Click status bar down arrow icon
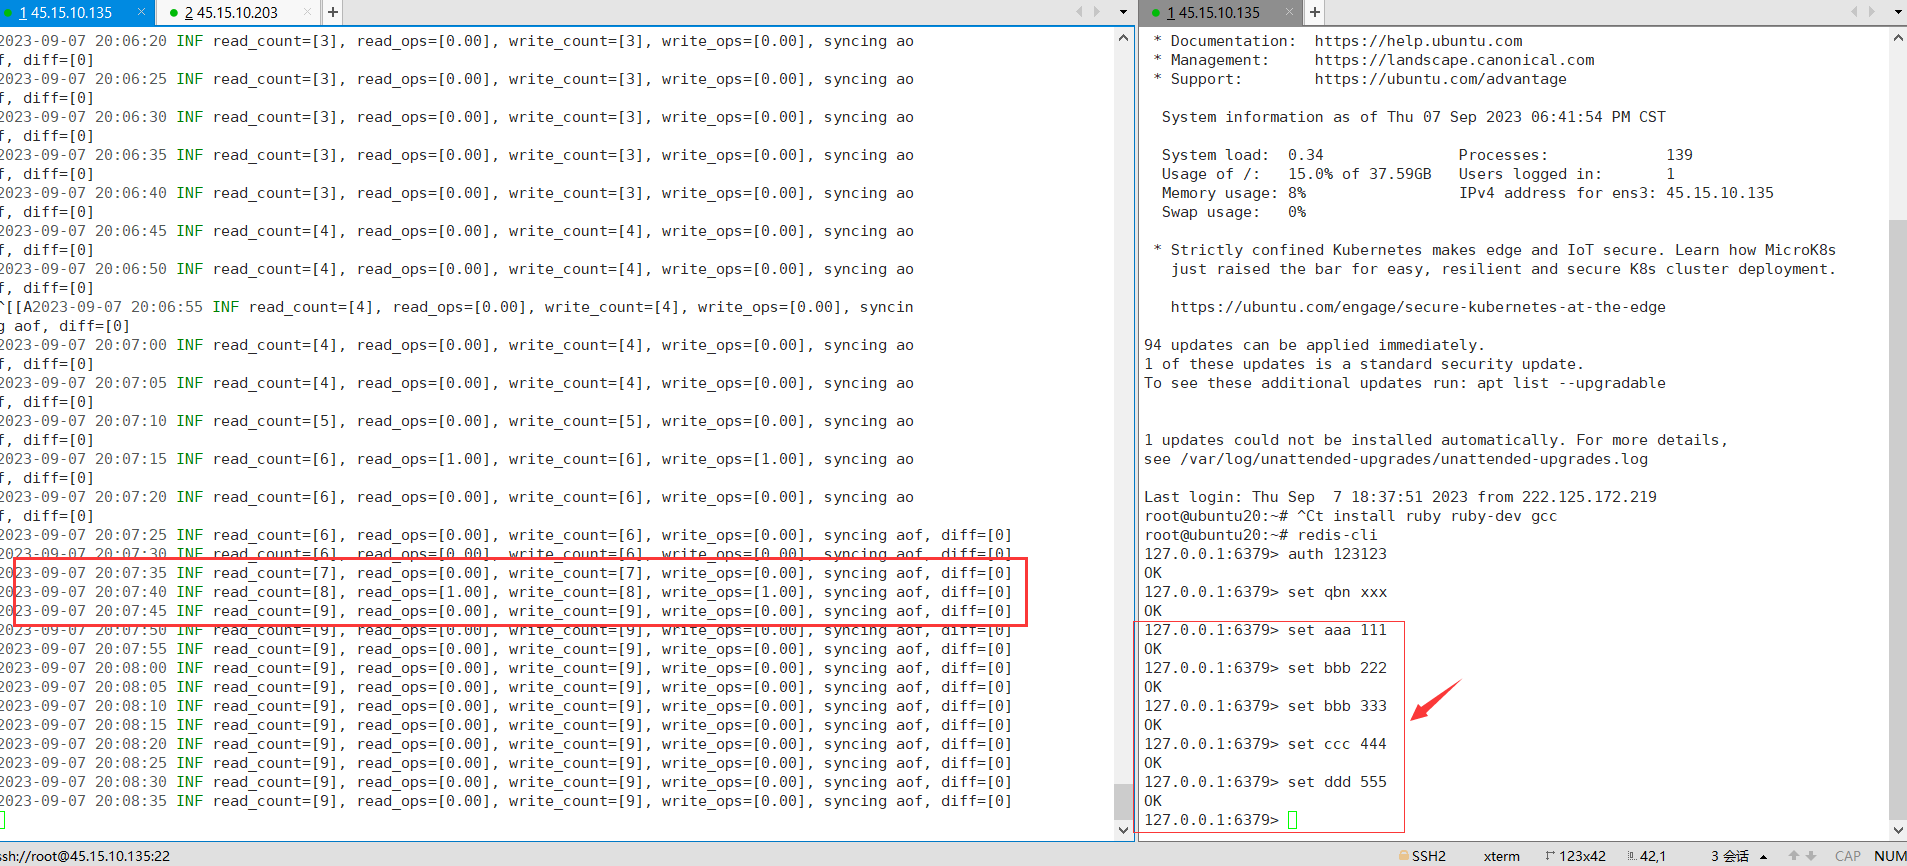 click(1810, 856)
